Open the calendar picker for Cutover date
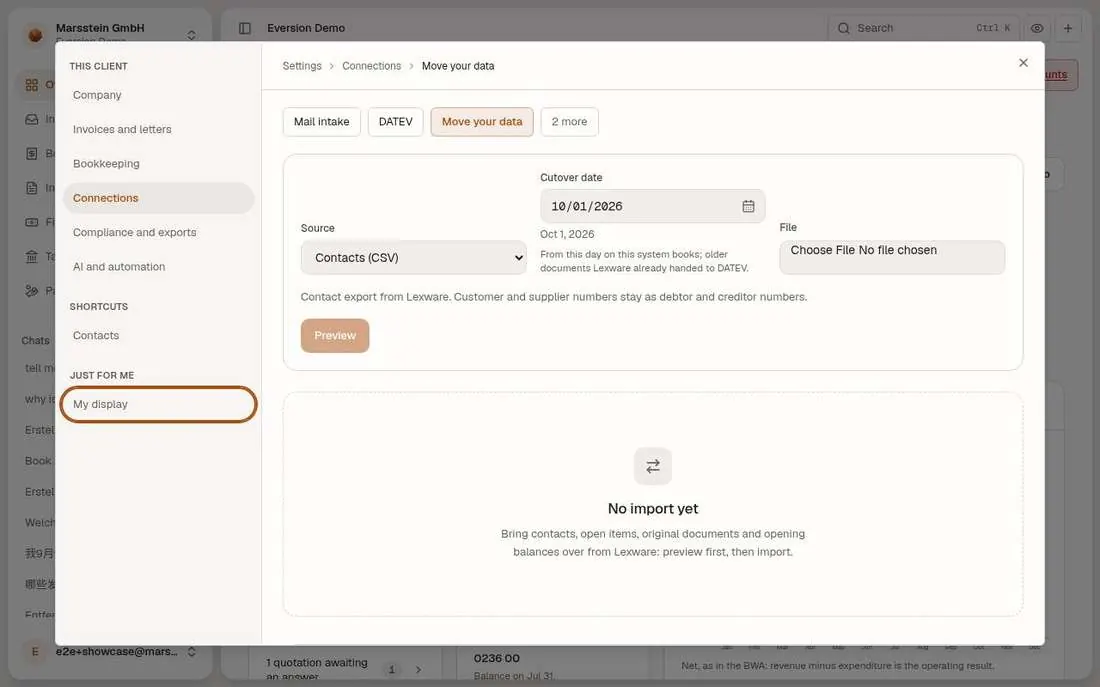Screen dimensions: 1100x687 pos(749,206)
